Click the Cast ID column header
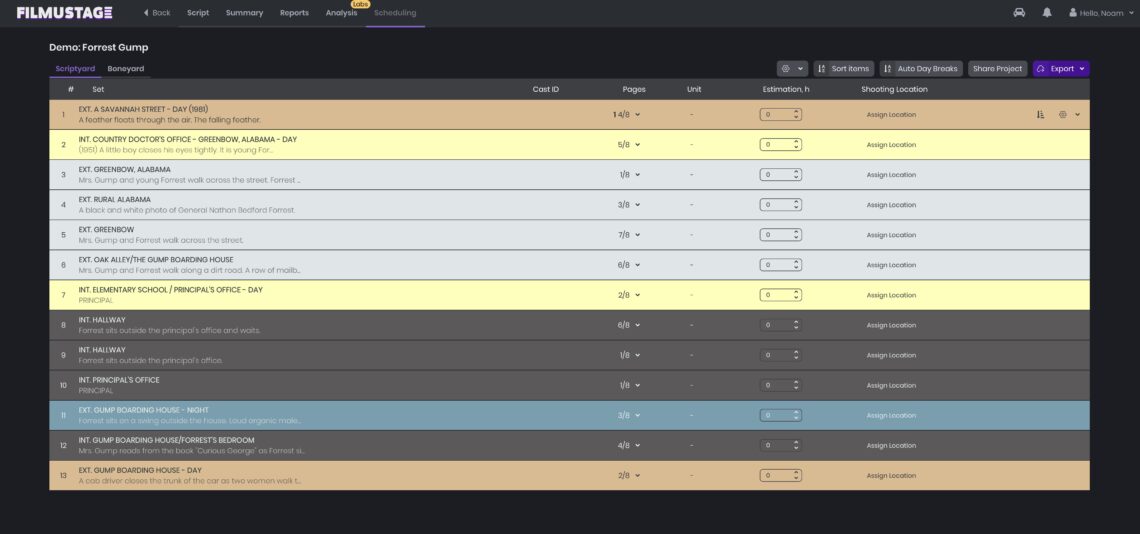The height and width of the screenshot is (534, 1140). pos(546,89)
